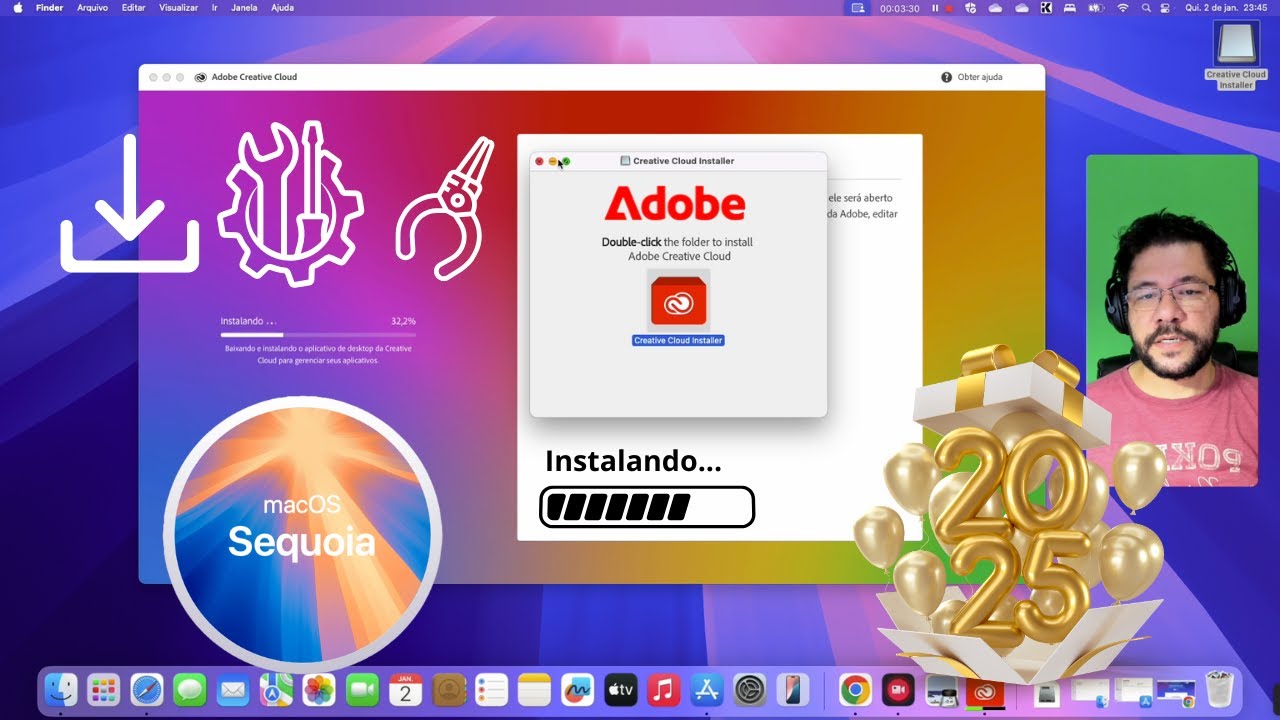The height and width of the screenshot is (720, 1280).
Task: Open Wi-Fi status in menu bar
Action: (1122, 7)
